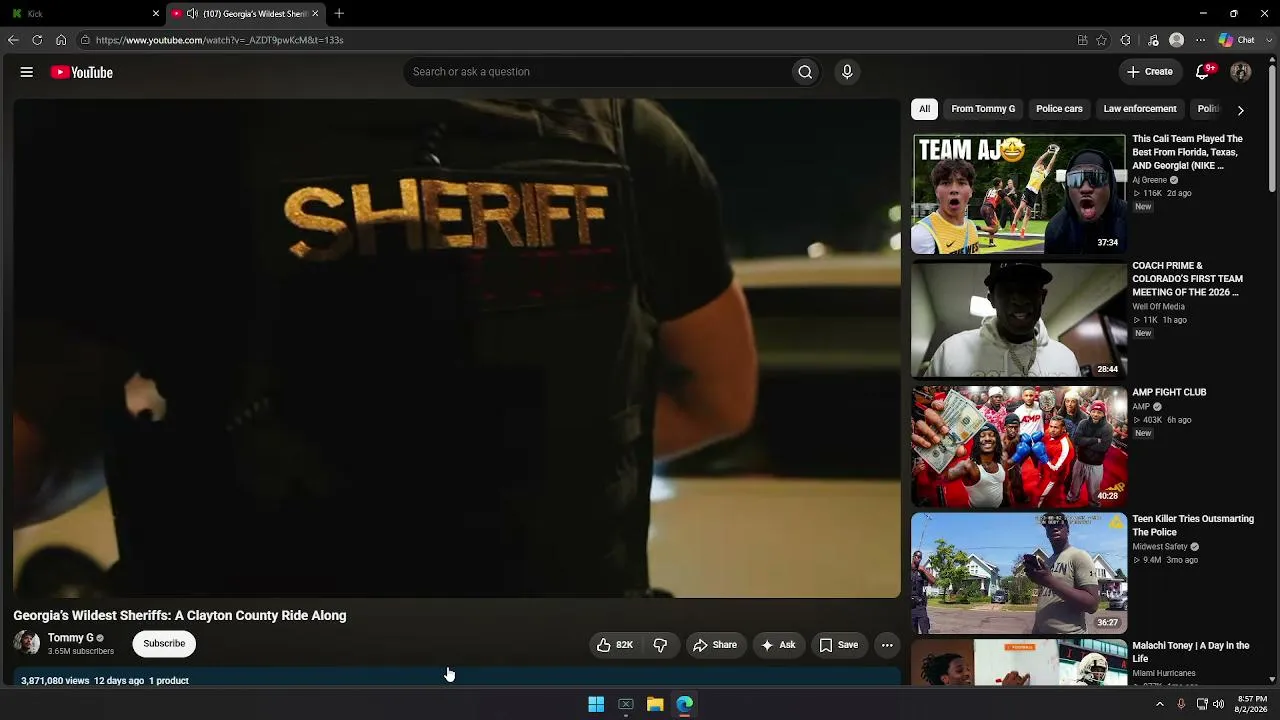The image size is (1280, 720).
Task: Save video to a playlist
Action: coord(839,645)
